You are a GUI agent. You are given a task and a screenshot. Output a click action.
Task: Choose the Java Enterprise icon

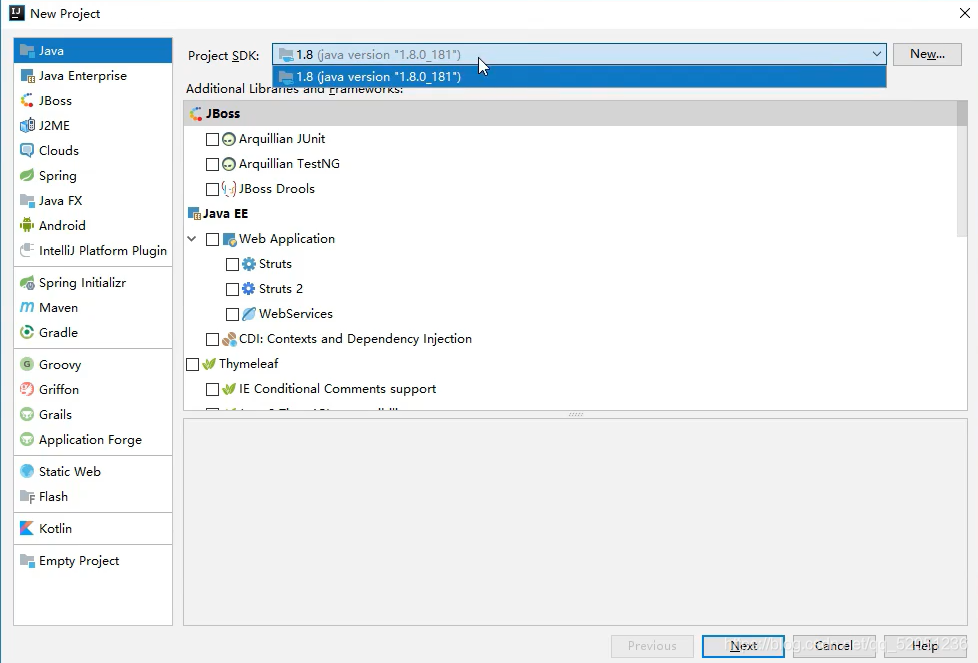27,75
